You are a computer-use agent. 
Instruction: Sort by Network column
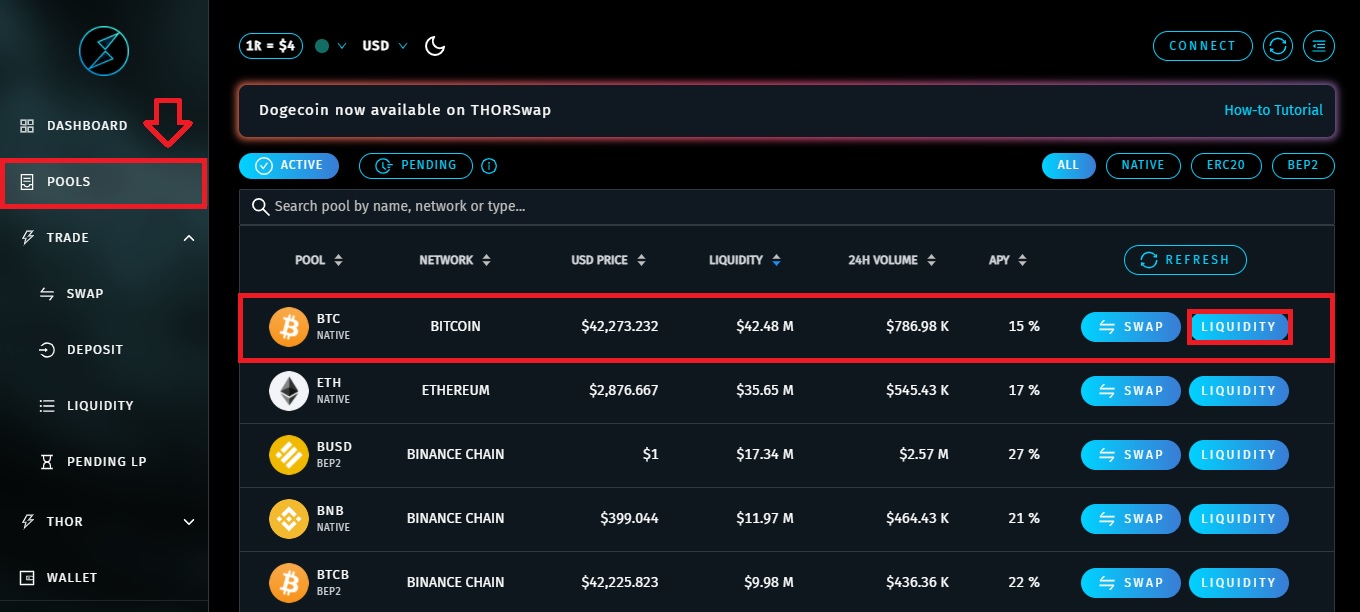point(455,260)
